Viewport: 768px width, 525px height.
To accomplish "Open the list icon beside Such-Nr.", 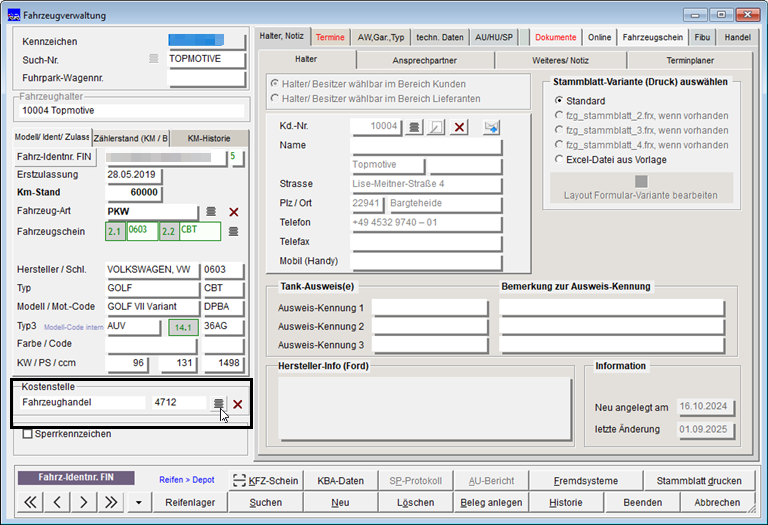I will [154, 59].
